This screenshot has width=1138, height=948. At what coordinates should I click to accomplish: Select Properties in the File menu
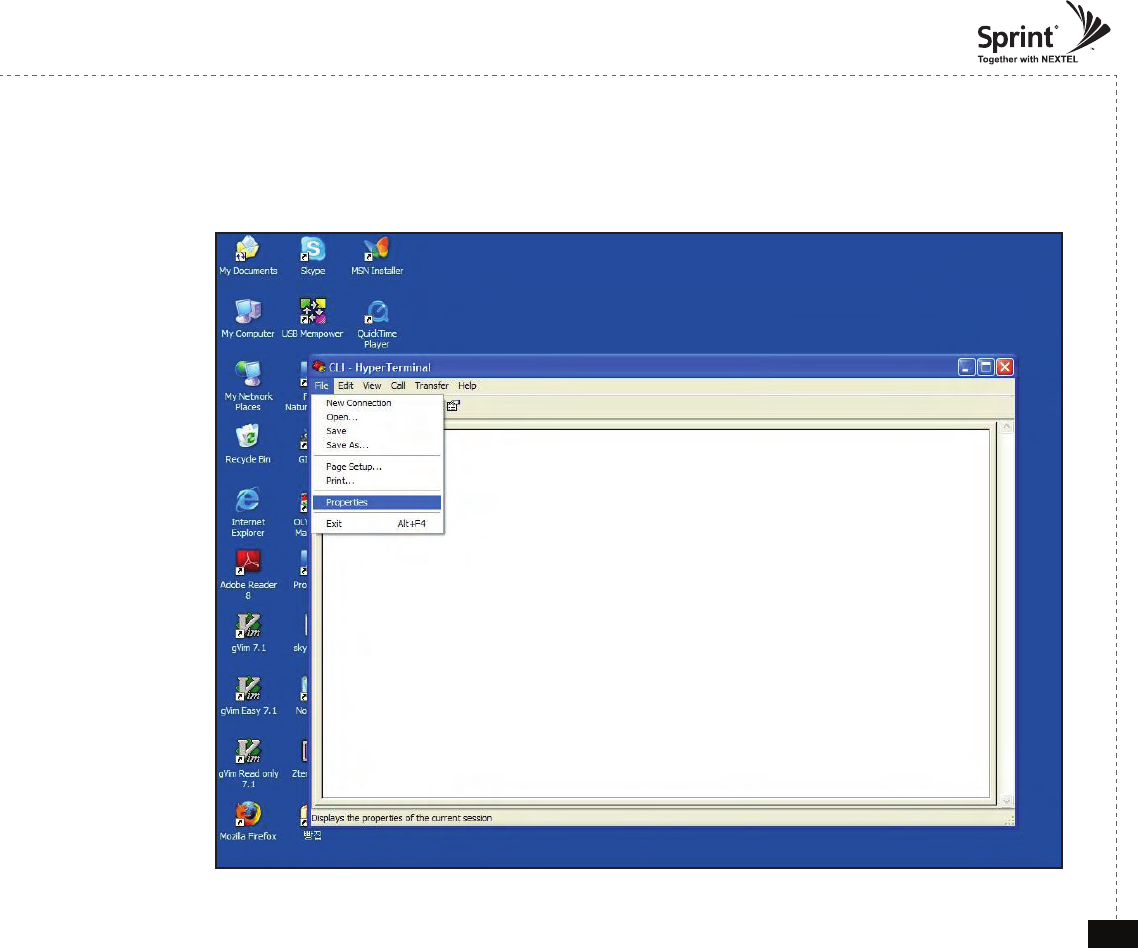tap(377, 502)
